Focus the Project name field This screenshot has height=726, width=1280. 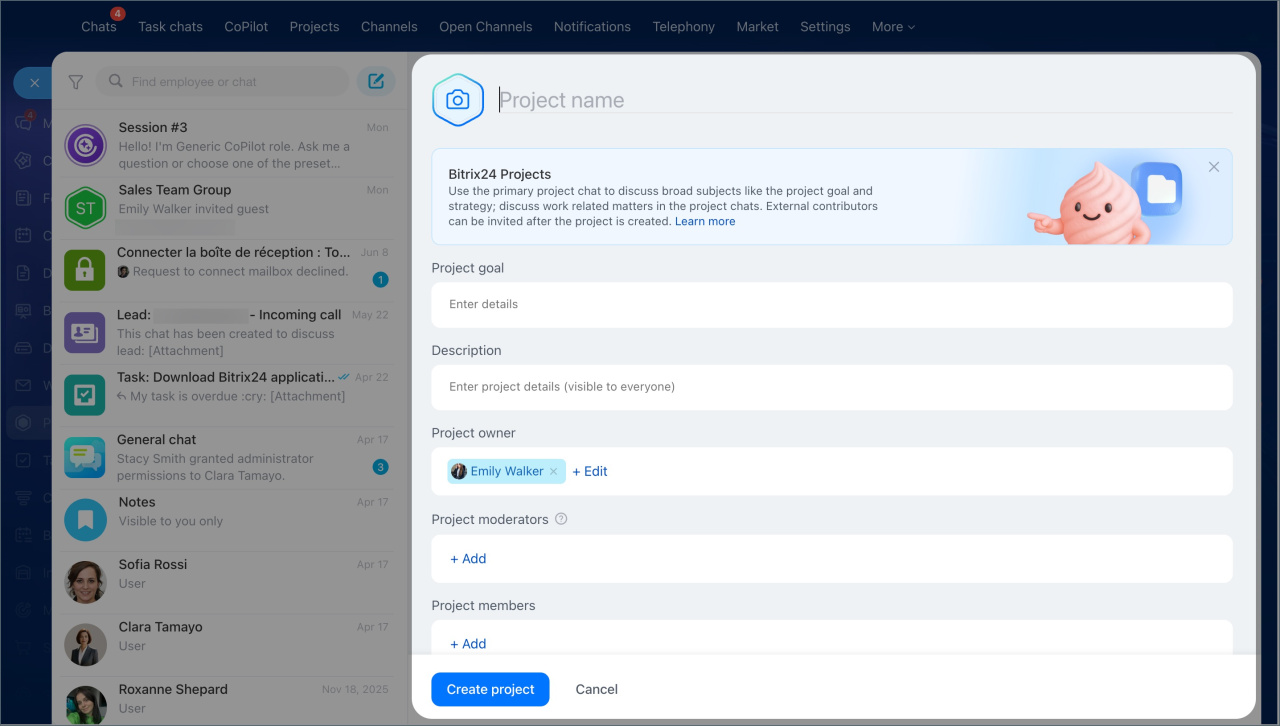(865, 100)
